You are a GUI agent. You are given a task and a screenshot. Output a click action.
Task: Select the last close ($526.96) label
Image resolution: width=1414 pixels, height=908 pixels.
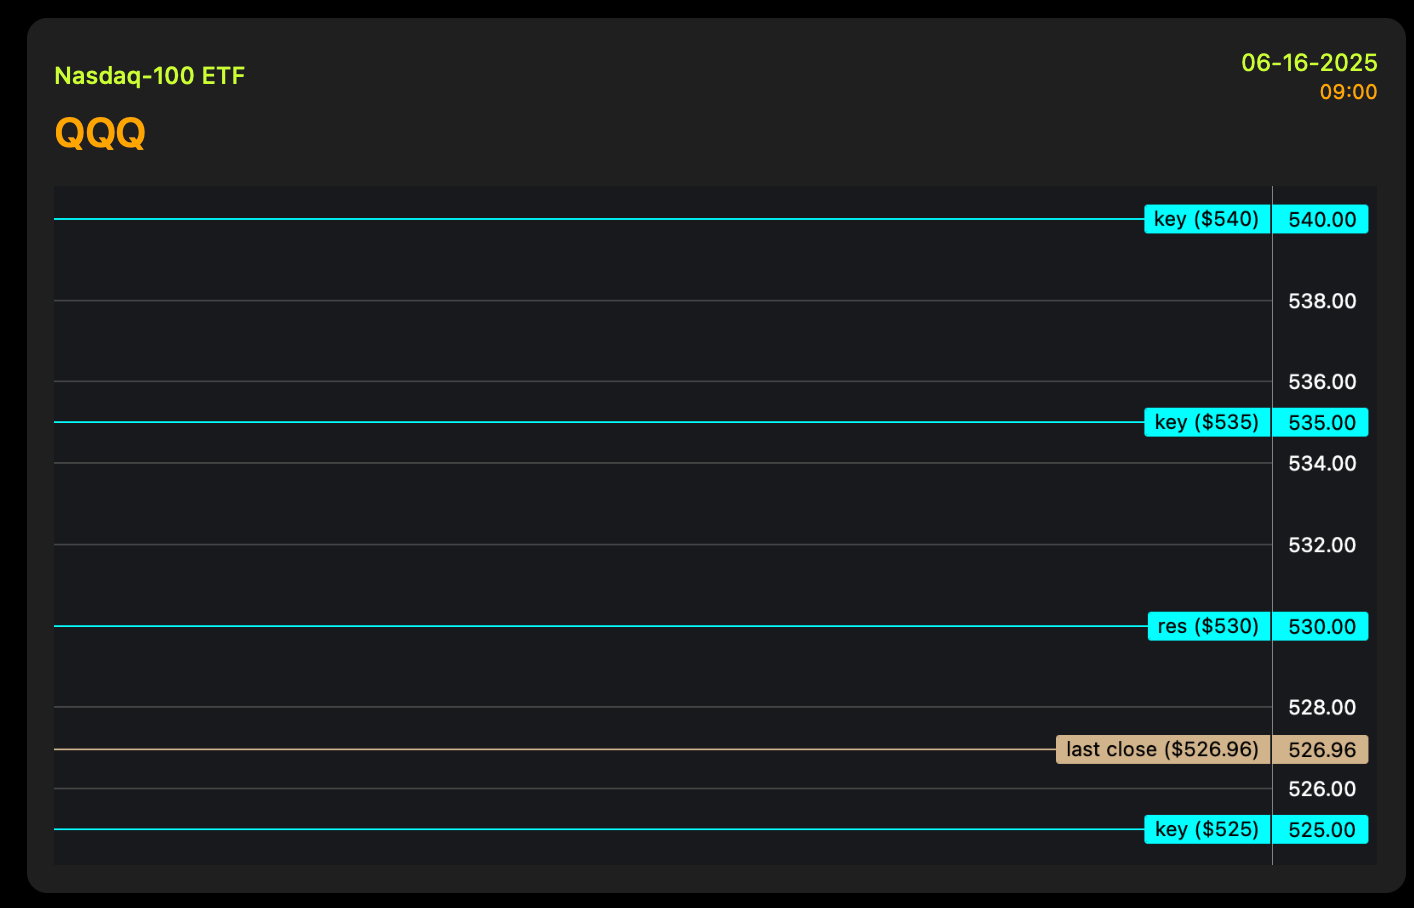point(1163,749)
